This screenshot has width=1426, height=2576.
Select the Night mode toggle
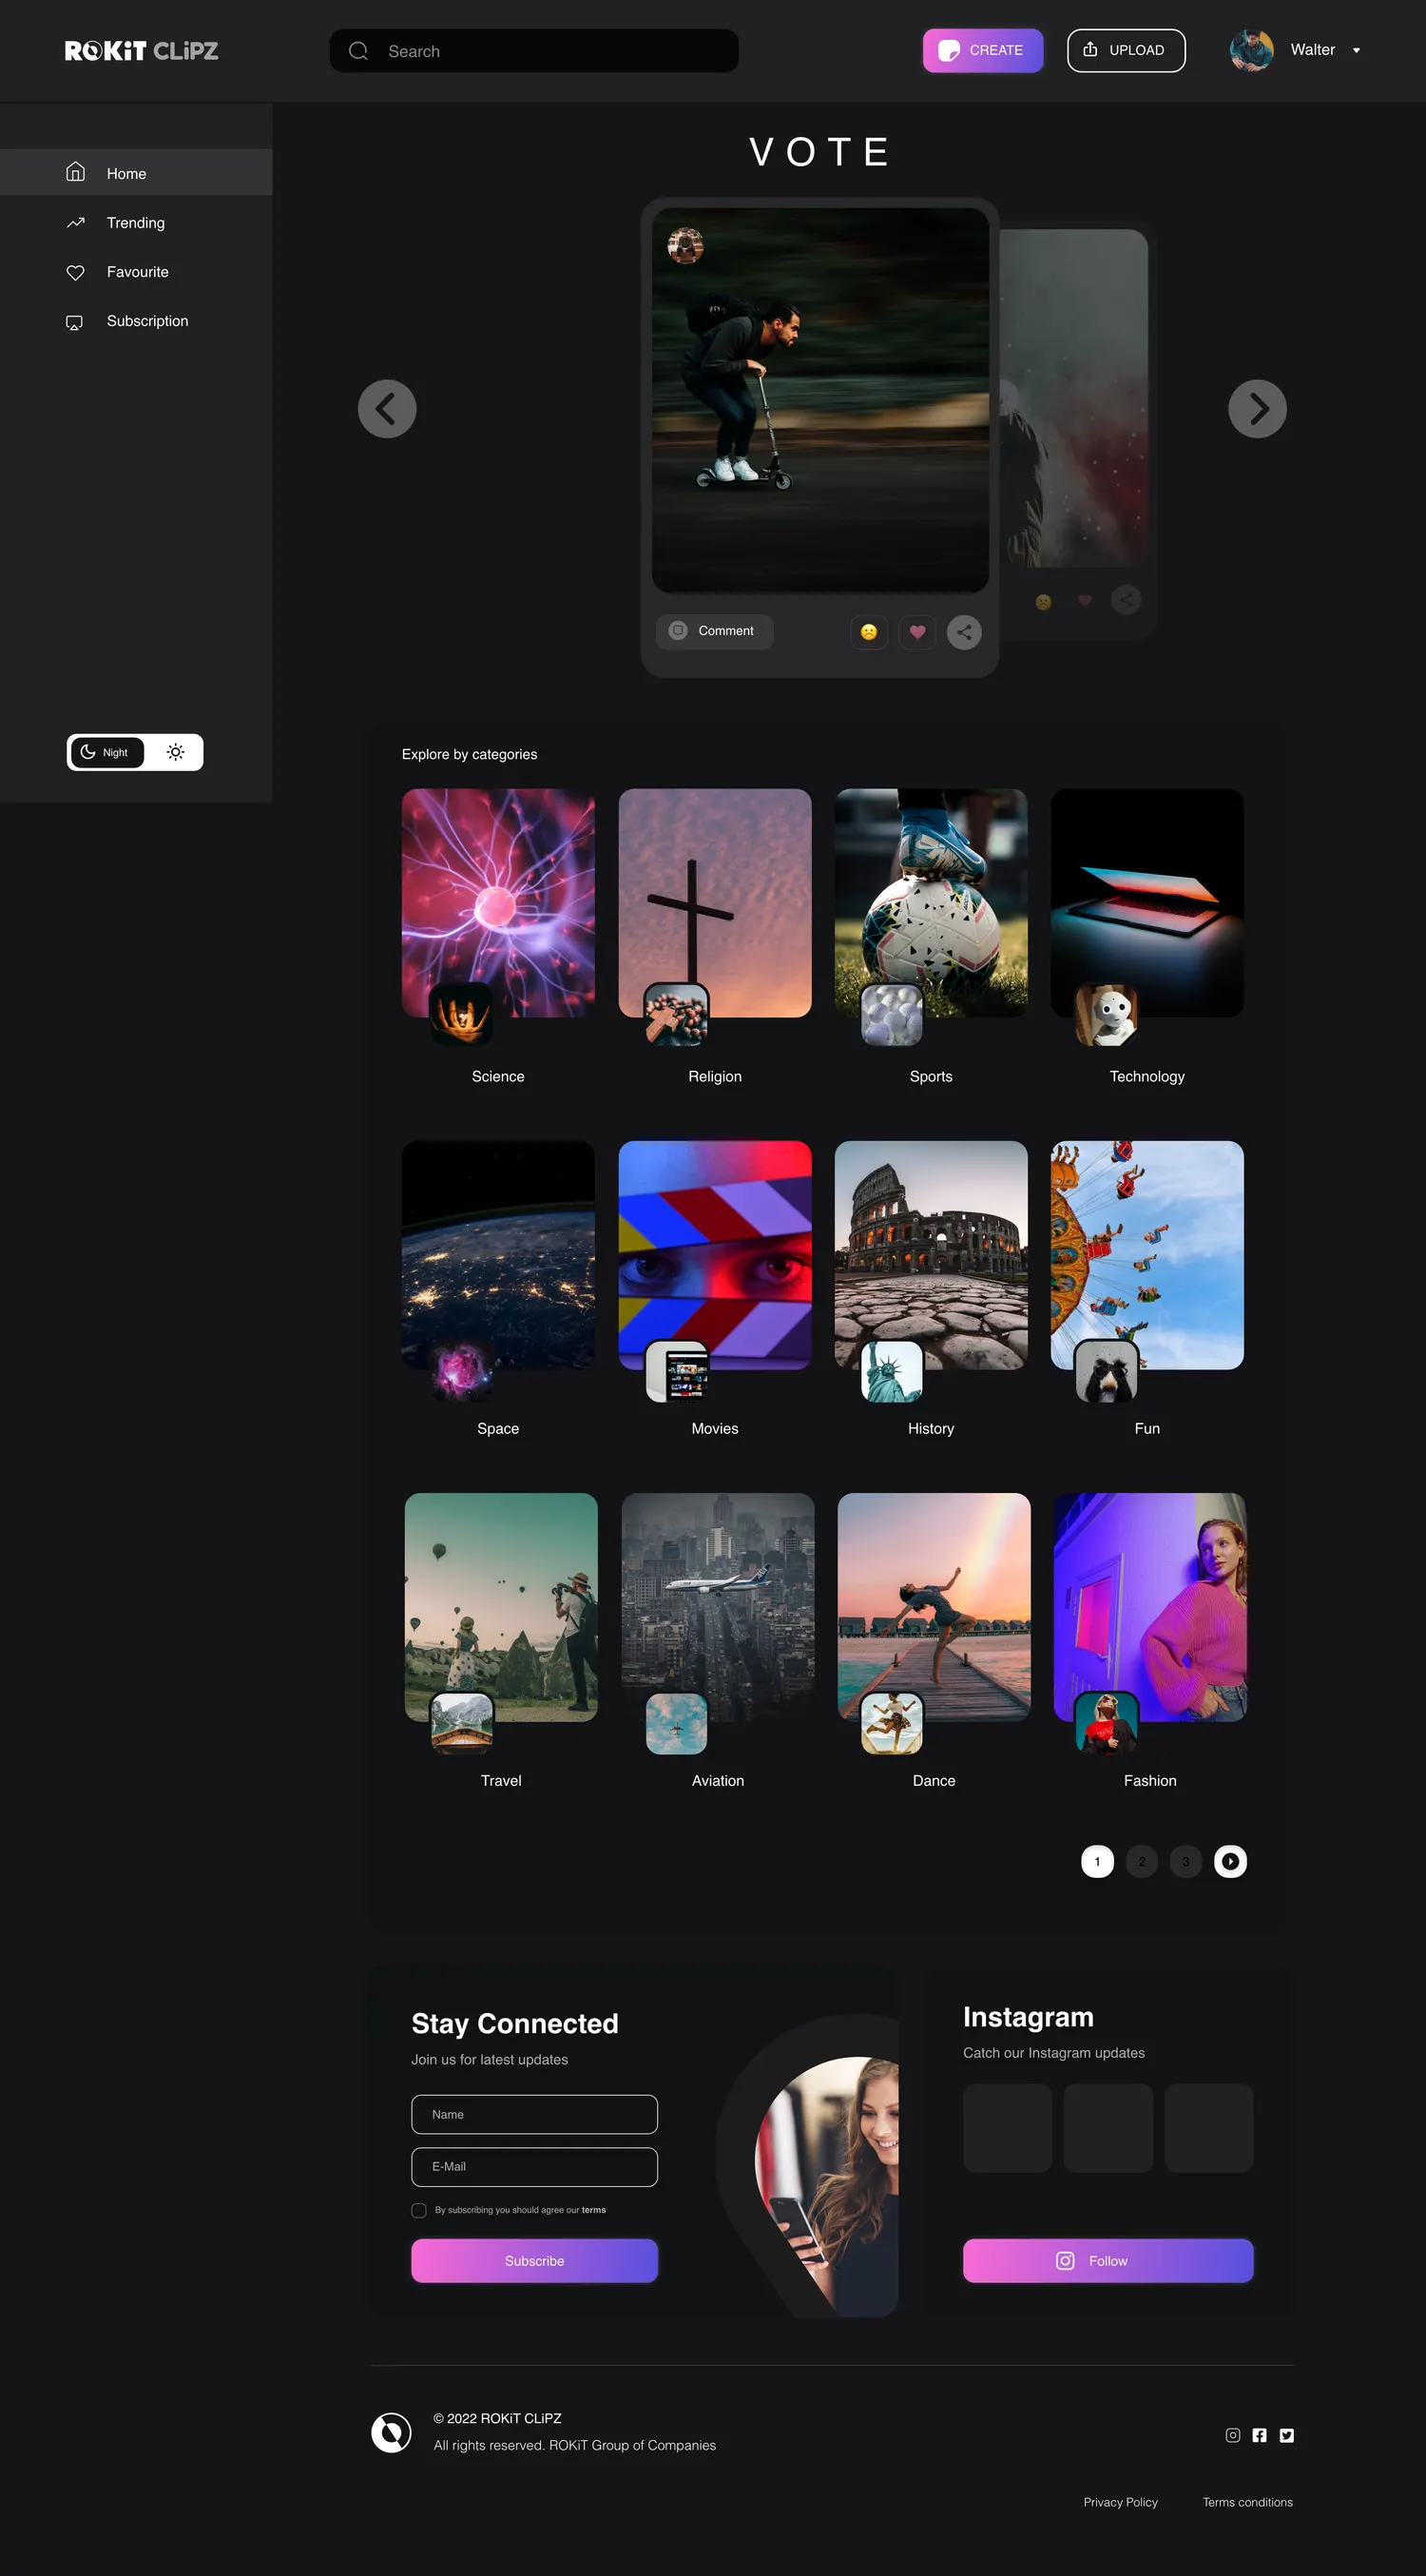click(x=106, y=752)
